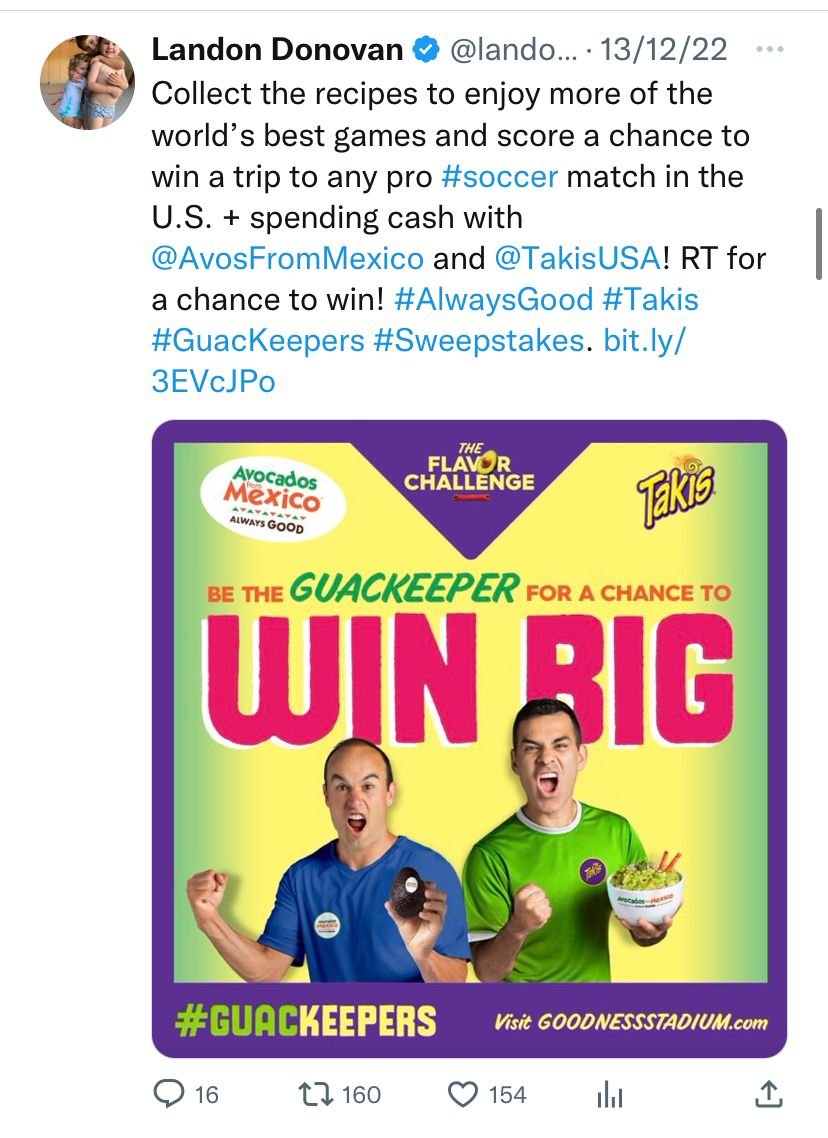Visit the @TakisUSA mention
Image resolution: width=828 pixels, height=1138 pixels.
pos(578,258)
